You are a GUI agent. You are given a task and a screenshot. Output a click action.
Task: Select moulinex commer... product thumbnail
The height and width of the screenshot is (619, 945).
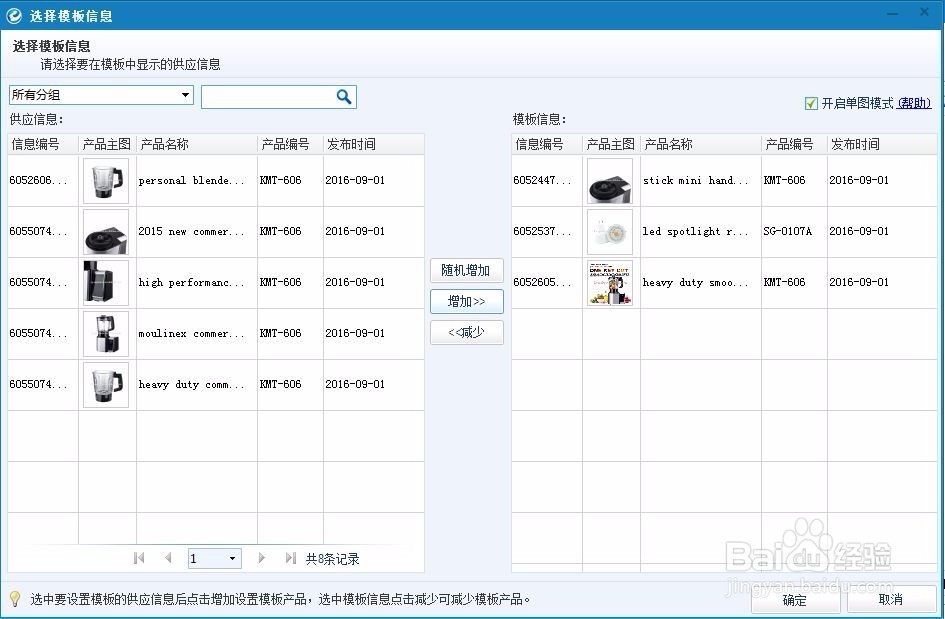pyautogui.click(x=106, y=334)
